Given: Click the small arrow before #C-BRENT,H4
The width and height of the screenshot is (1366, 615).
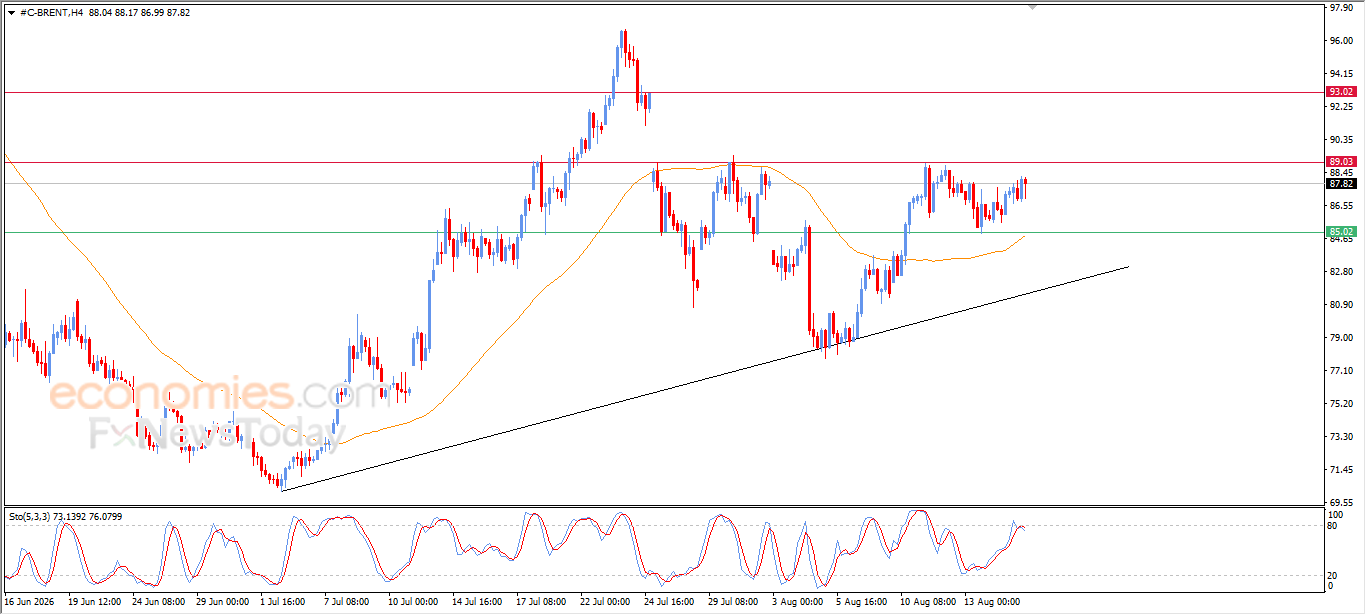Looking at the screenshot, I should click(11, 12).
